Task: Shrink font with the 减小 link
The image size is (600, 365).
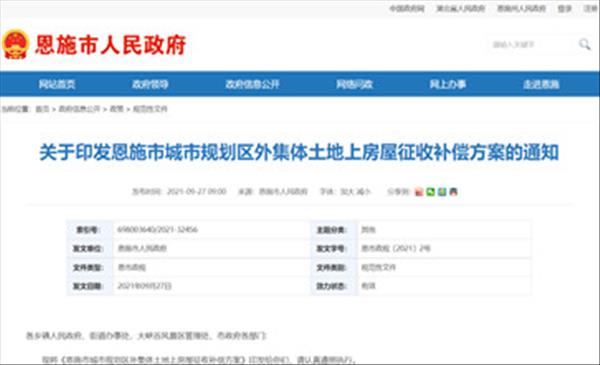Action: pyautogui.click(x=363, y=192)
